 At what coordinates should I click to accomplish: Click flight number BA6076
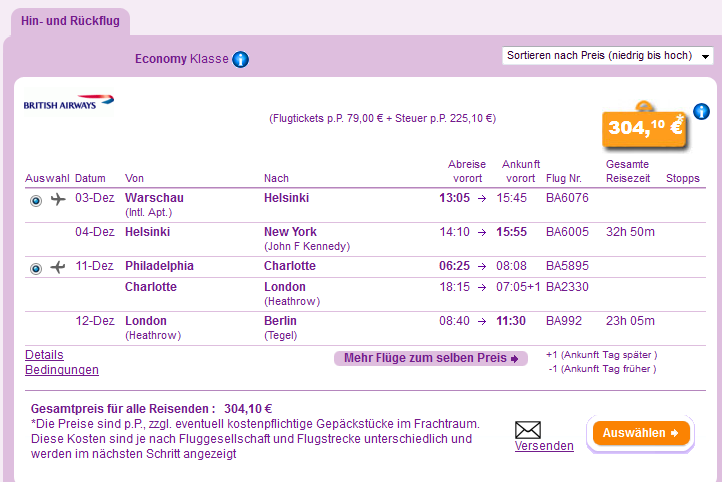tap(567, 198)
